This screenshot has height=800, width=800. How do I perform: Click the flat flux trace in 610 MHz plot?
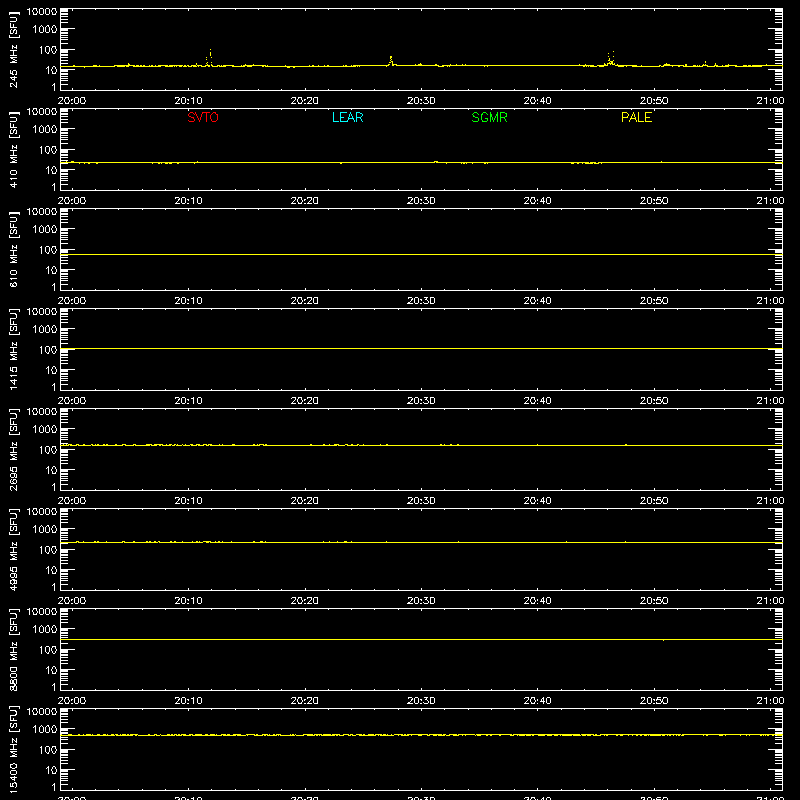tap(421, 254)
